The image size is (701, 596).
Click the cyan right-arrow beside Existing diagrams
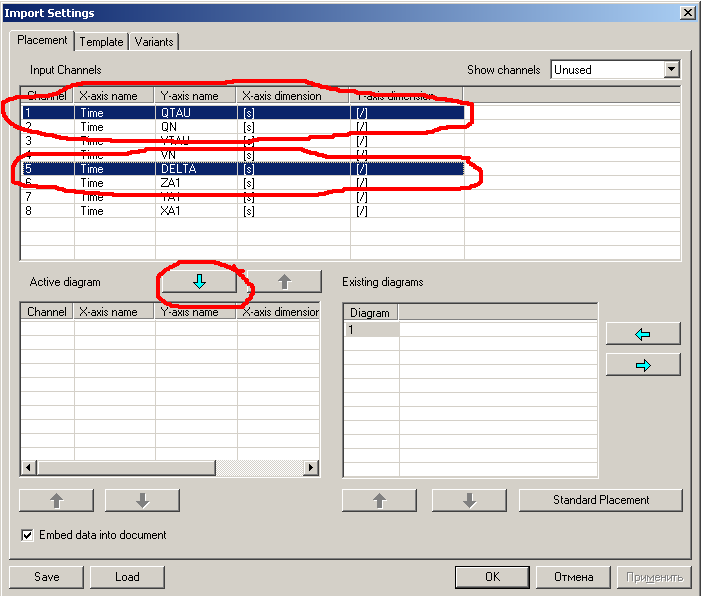642,365
